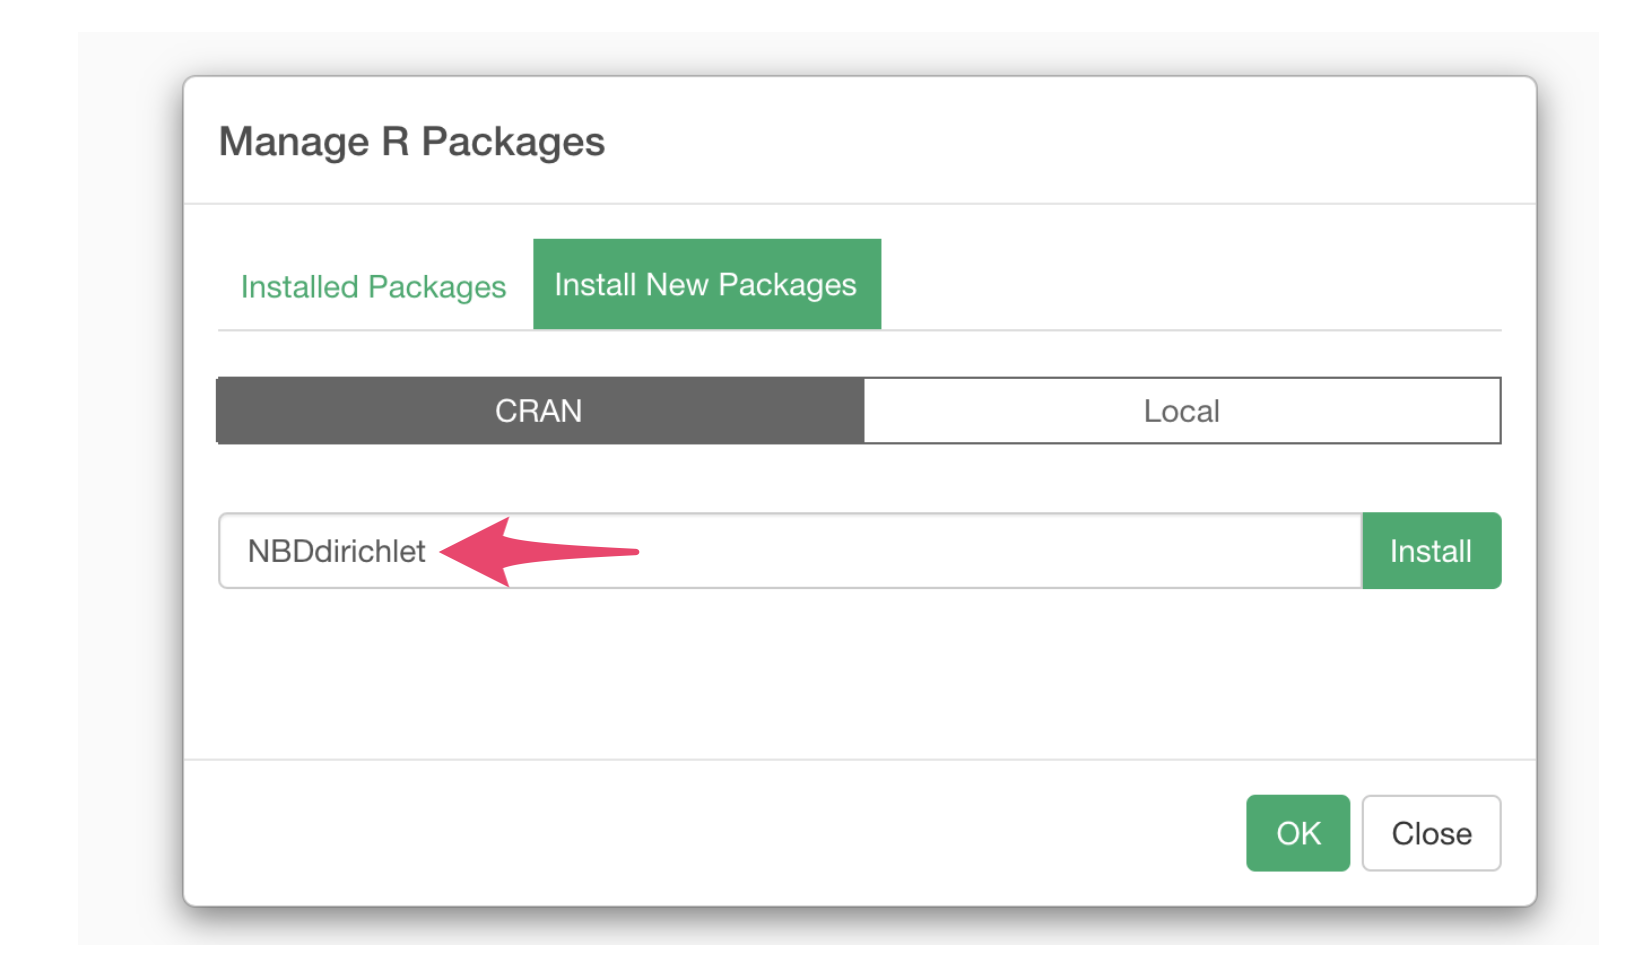The width and height of the screenshot is (1634, 972).
Task: Click the Manage R Packages dialog title
Action: click(x=412, y=142)
